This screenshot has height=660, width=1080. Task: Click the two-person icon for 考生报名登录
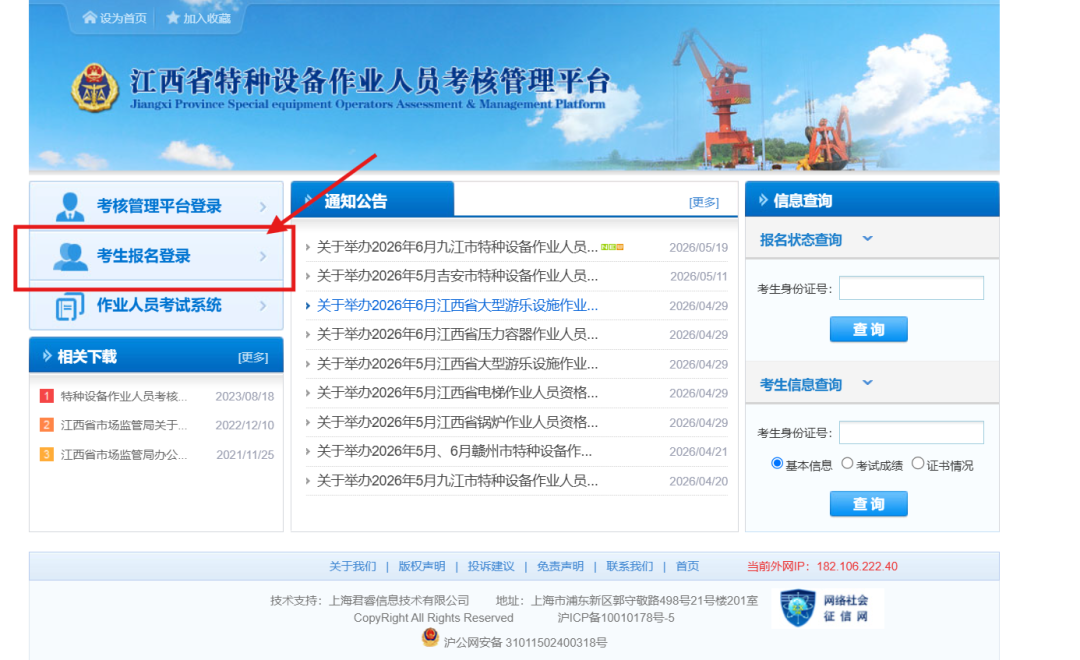click(70, 257)
